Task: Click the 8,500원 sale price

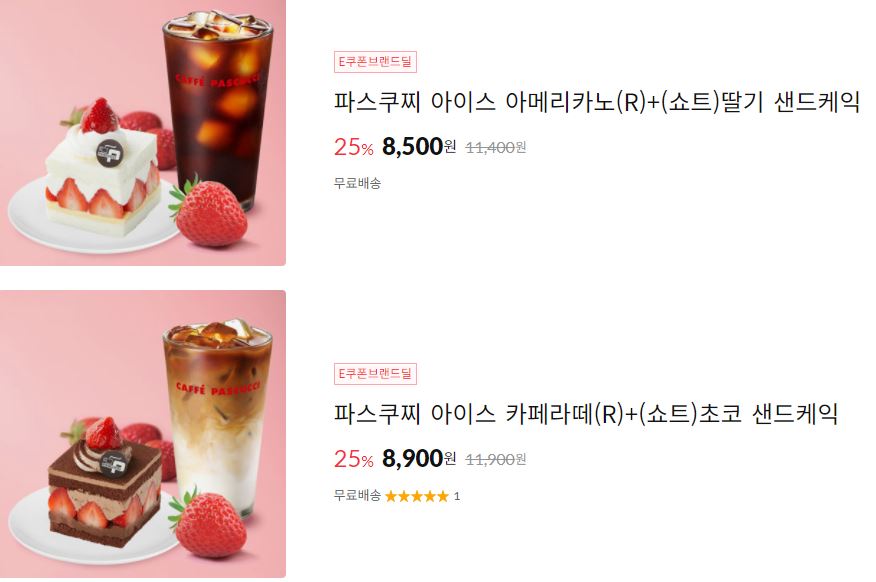Action: [419, 147]
